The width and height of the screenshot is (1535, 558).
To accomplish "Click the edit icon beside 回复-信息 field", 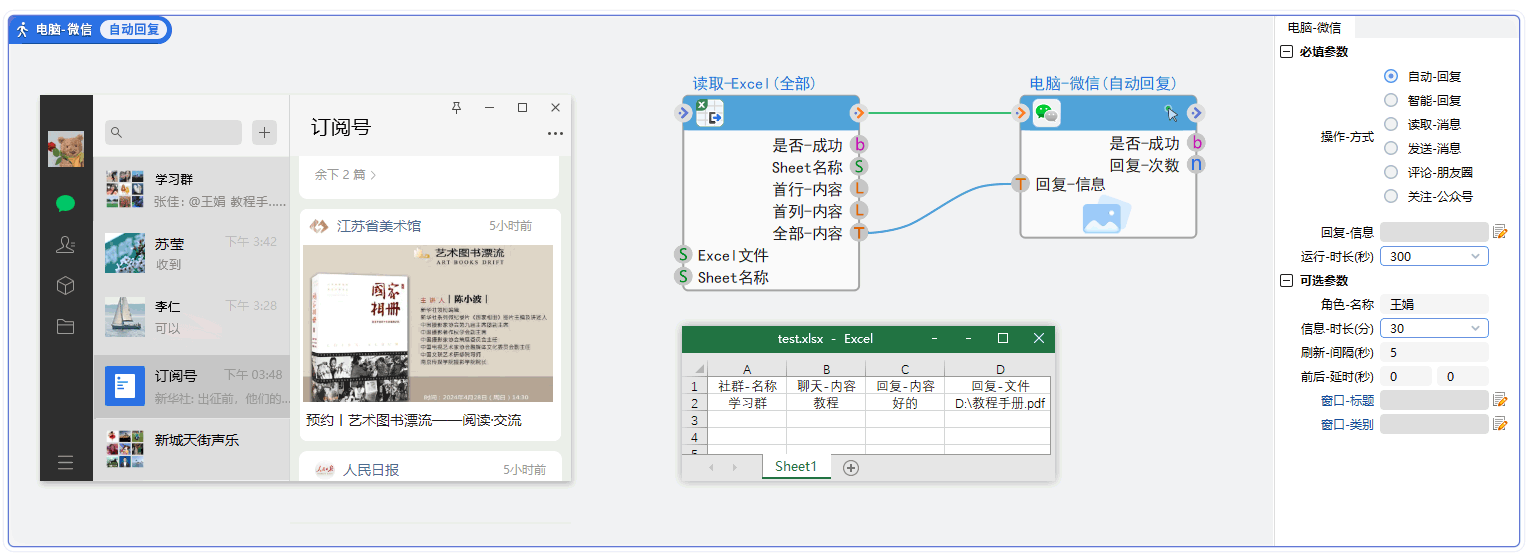I will [1500, 232].
